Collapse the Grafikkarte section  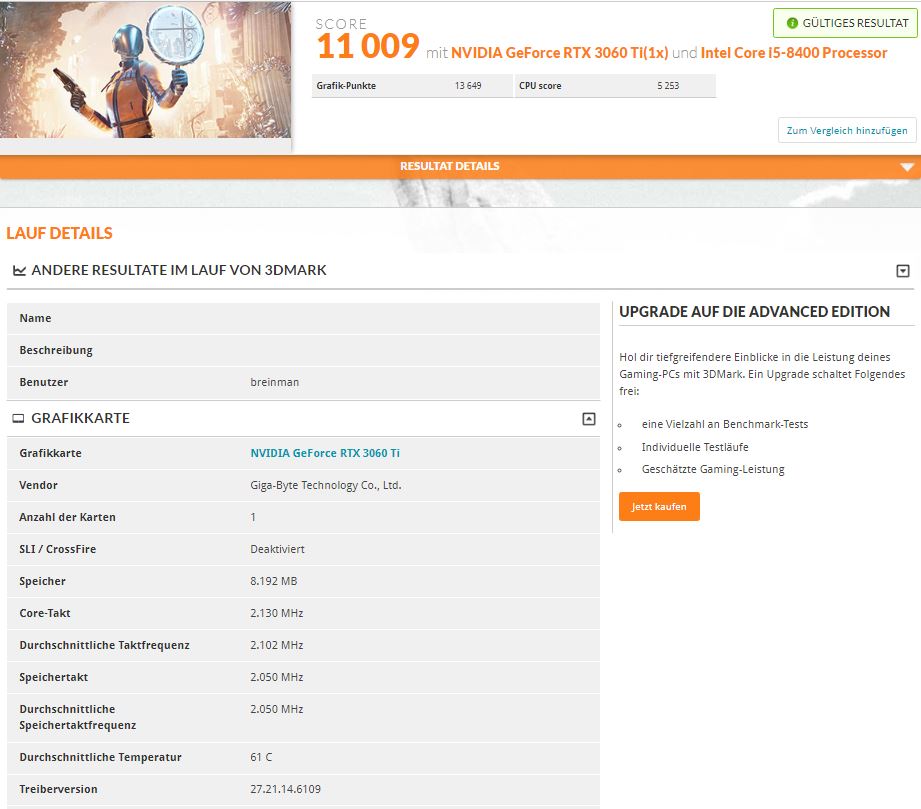pos(589,419)
